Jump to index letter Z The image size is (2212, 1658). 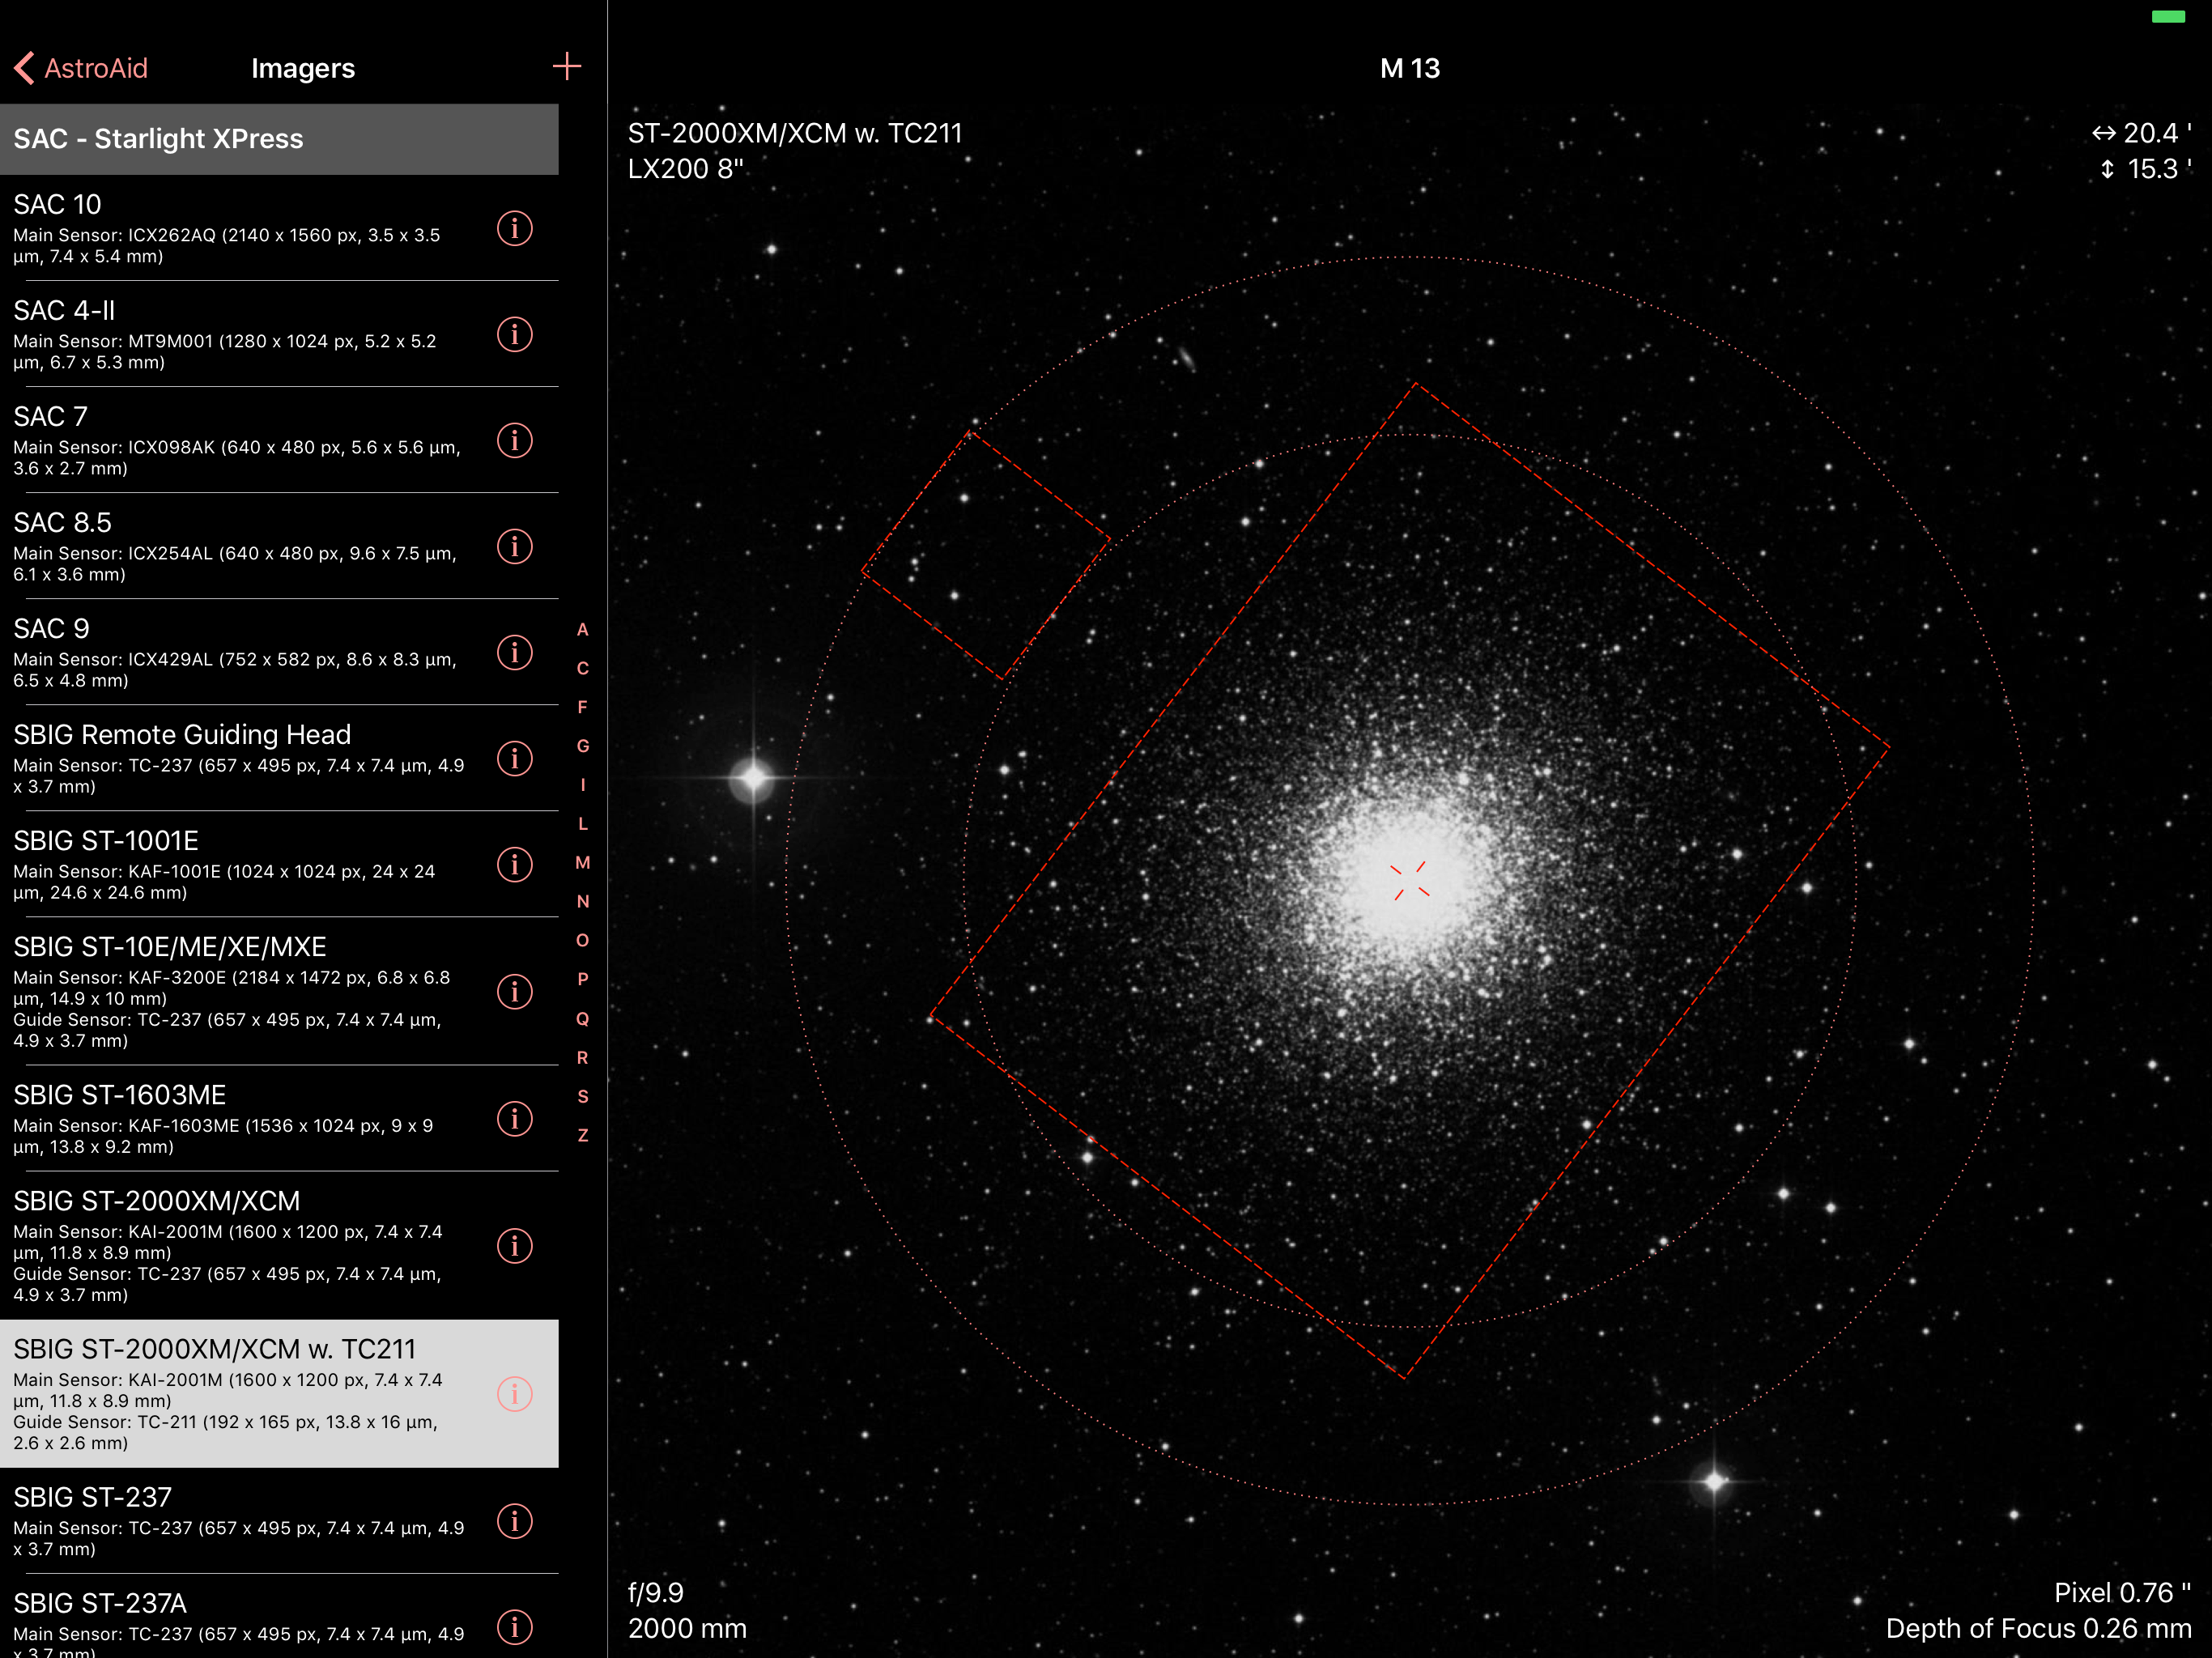[x=582, y=1135]
